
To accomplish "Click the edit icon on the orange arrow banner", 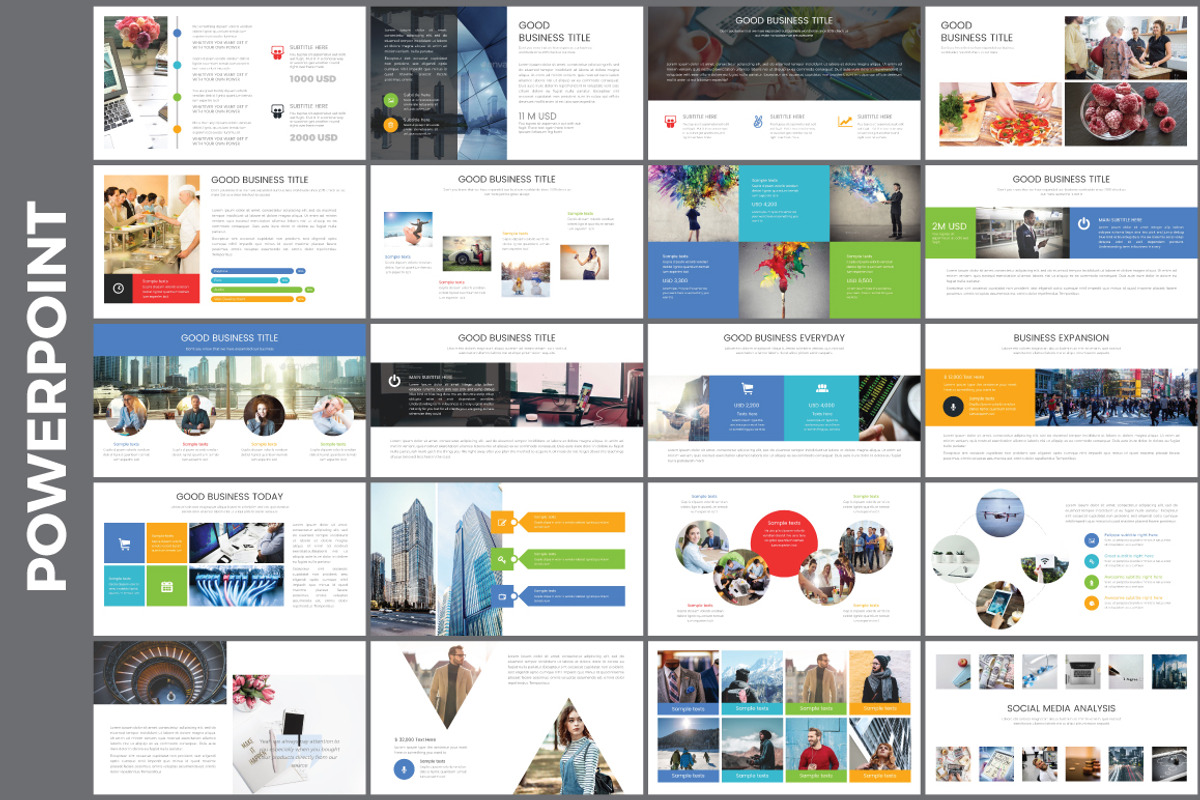I will [502, 521].
